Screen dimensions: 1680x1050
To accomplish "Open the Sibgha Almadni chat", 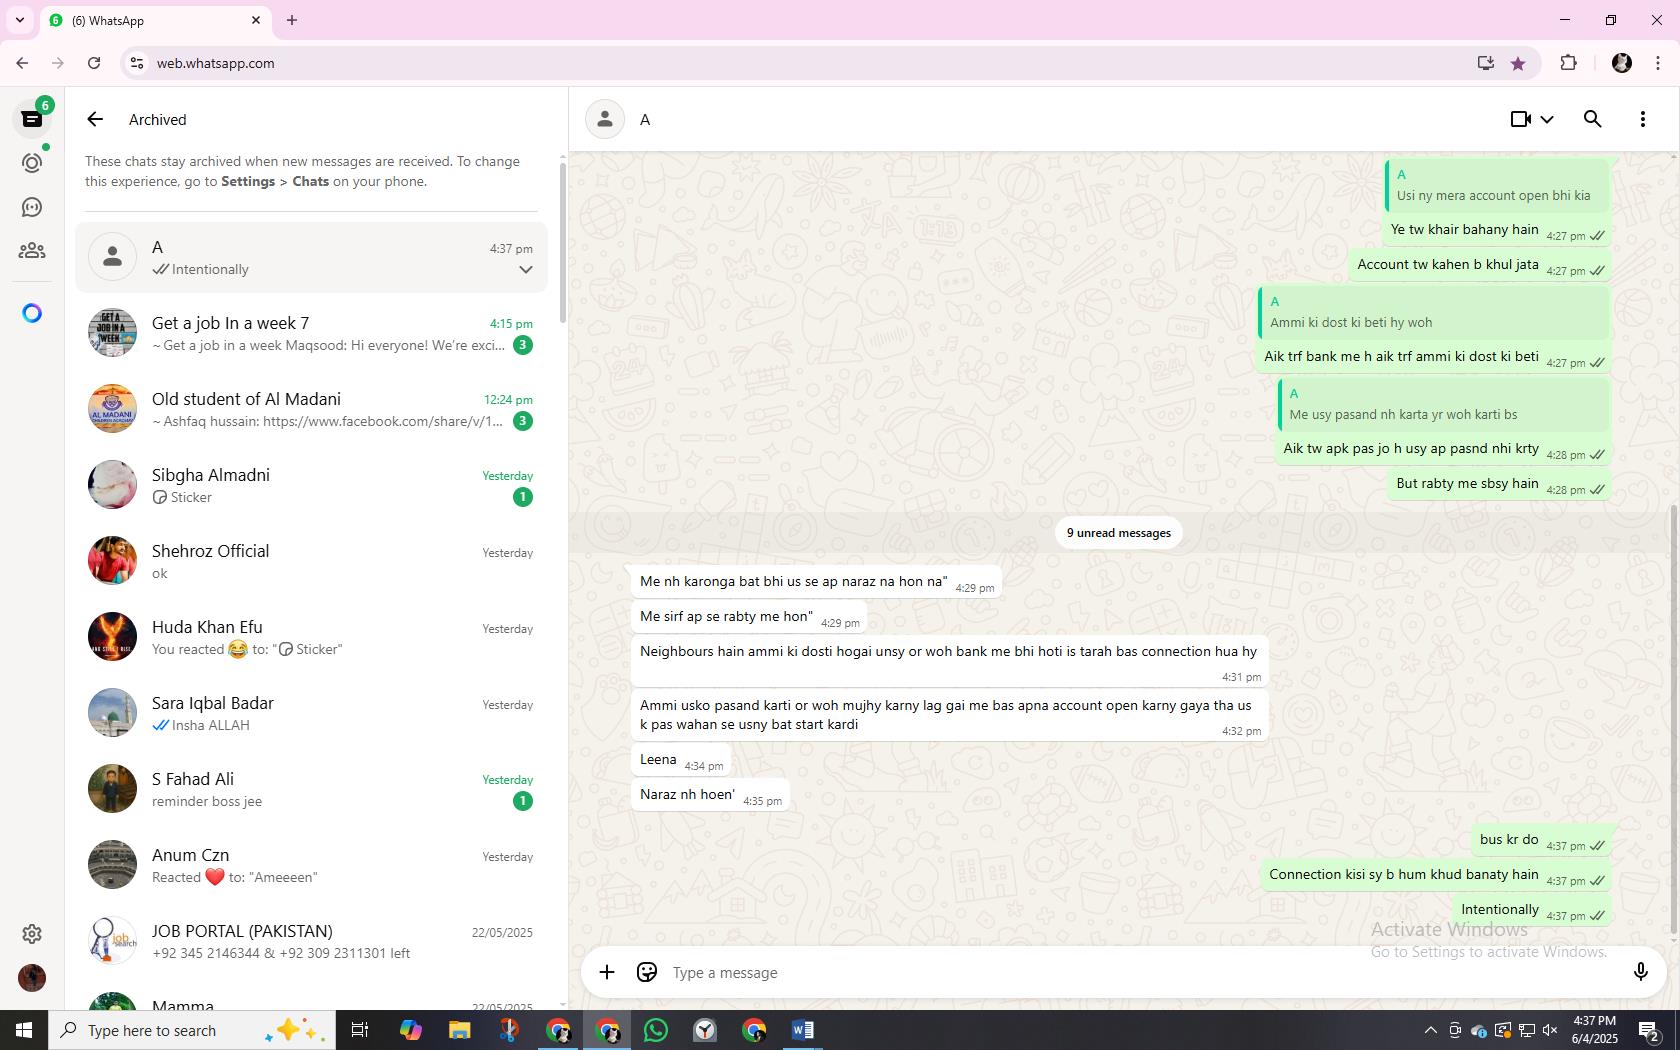I will 311,485.
